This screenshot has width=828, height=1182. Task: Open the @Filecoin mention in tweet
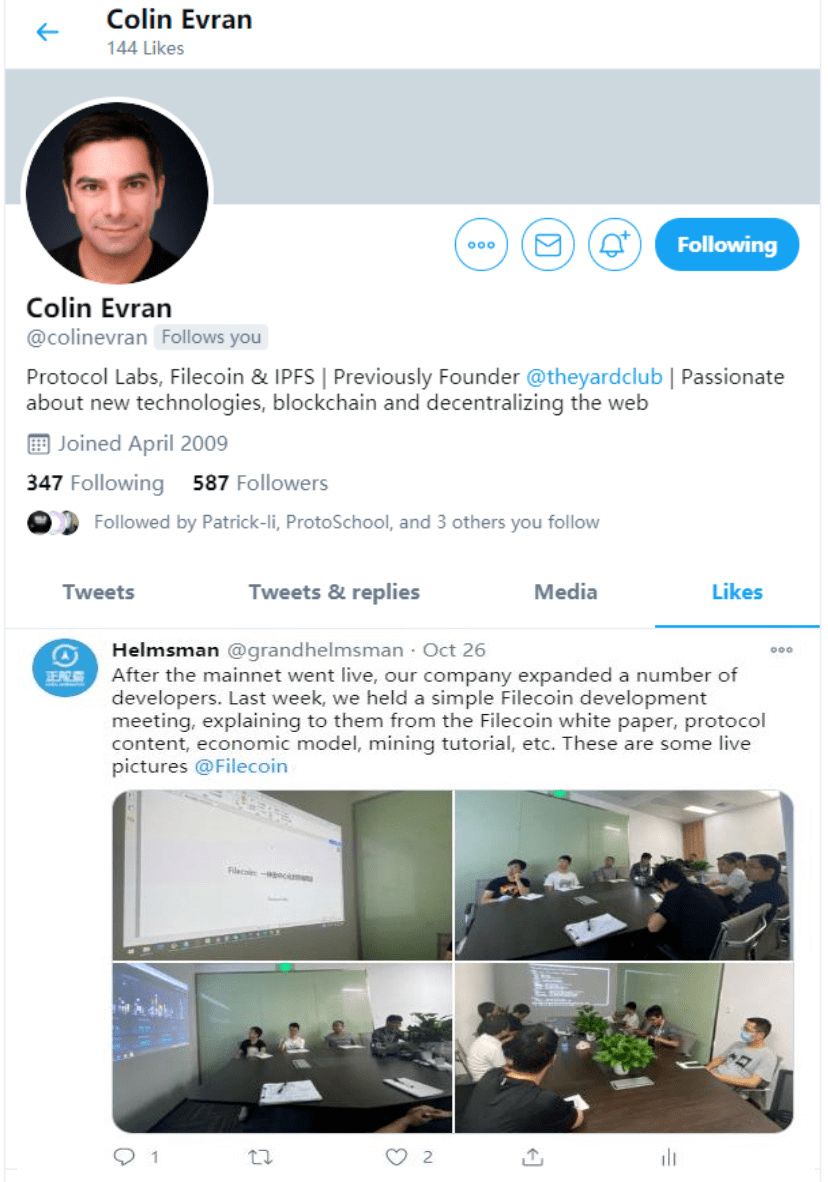[241, 766]
